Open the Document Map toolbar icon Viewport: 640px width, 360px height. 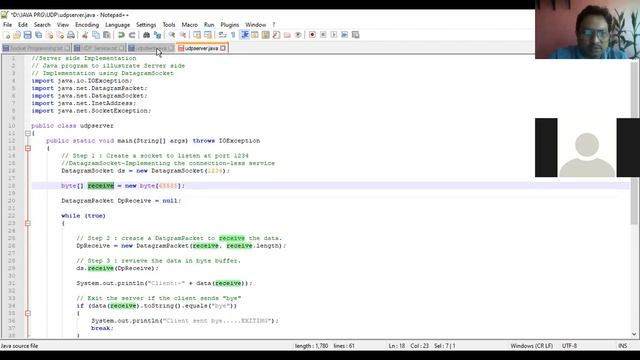click(266, 35)
